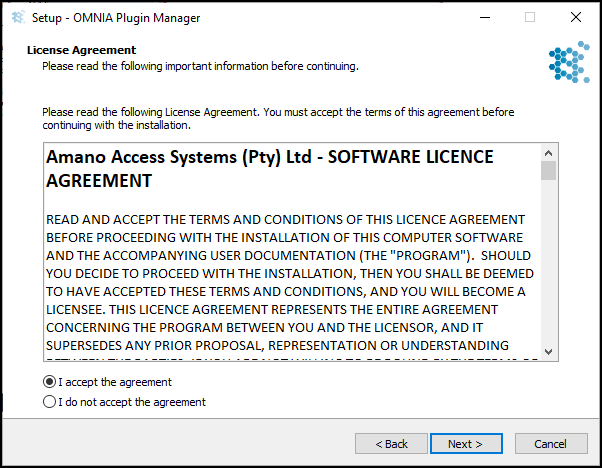Click the 'License Agreement' heading

coord(81,50)
